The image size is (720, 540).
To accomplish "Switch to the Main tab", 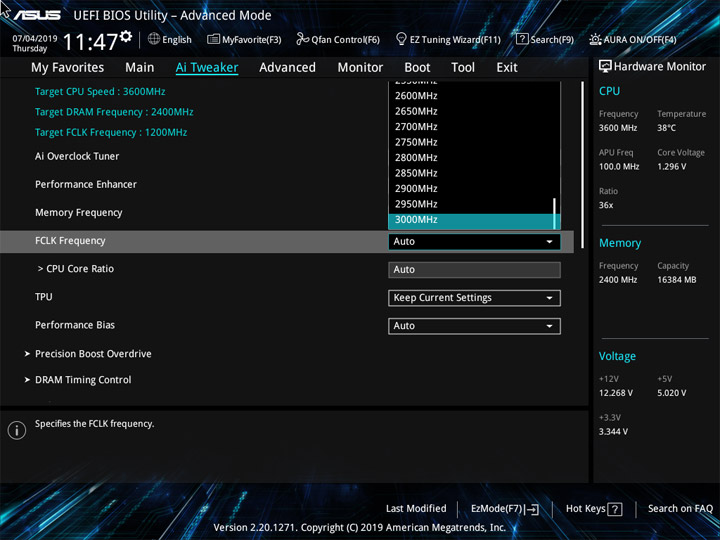I will [x=140, y=68].
